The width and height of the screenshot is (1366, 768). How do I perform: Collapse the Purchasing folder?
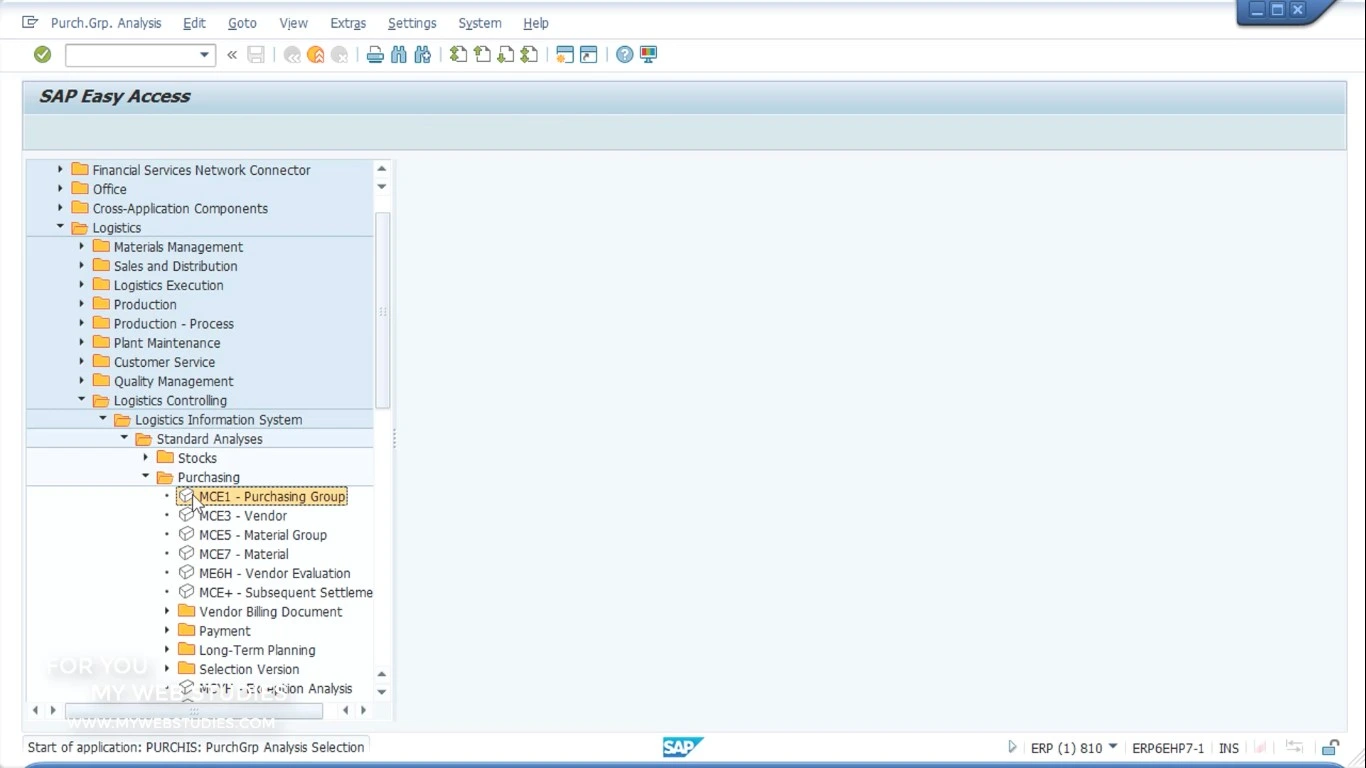145,477
